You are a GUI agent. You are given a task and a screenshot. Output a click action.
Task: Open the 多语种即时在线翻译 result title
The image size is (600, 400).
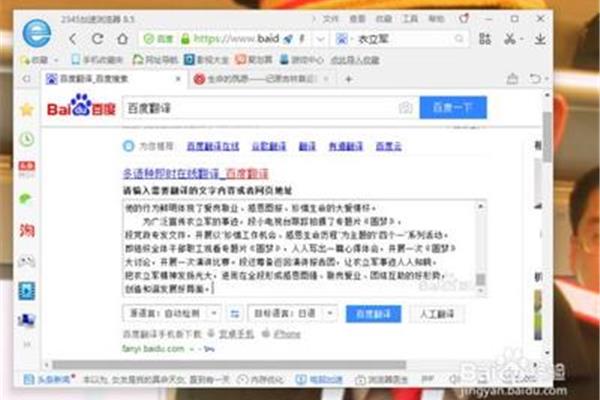[x=195, y=173]
